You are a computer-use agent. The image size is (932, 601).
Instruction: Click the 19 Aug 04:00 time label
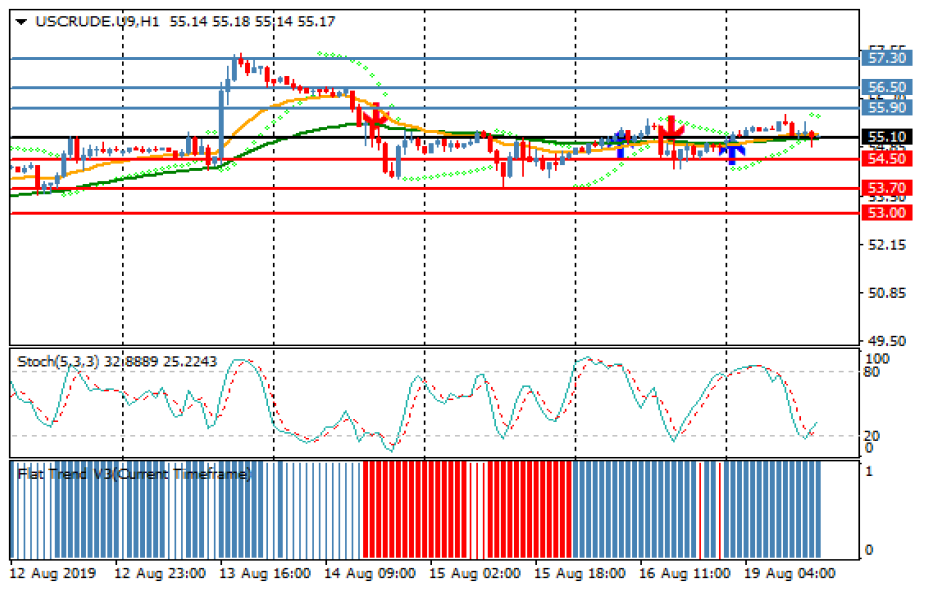[x=789, y=574]
